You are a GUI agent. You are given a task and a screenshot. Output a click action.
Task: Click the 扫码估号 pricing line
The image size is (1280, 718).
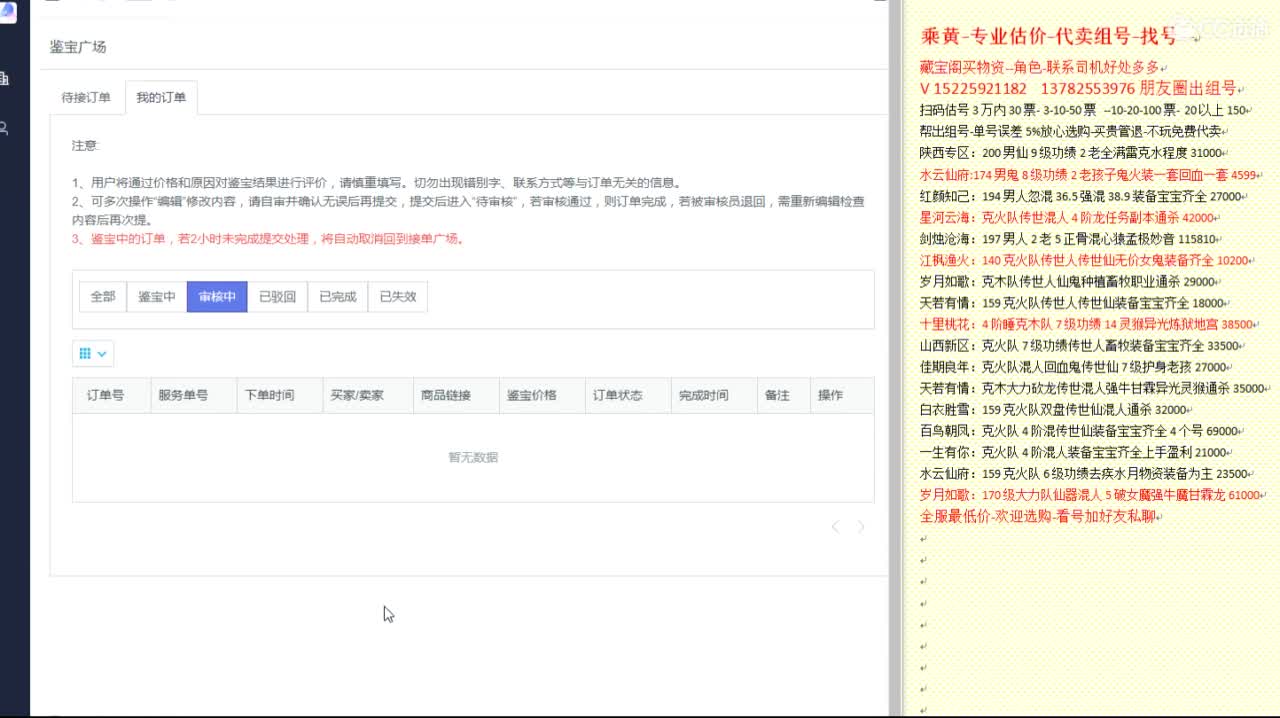pos(1083,110)
